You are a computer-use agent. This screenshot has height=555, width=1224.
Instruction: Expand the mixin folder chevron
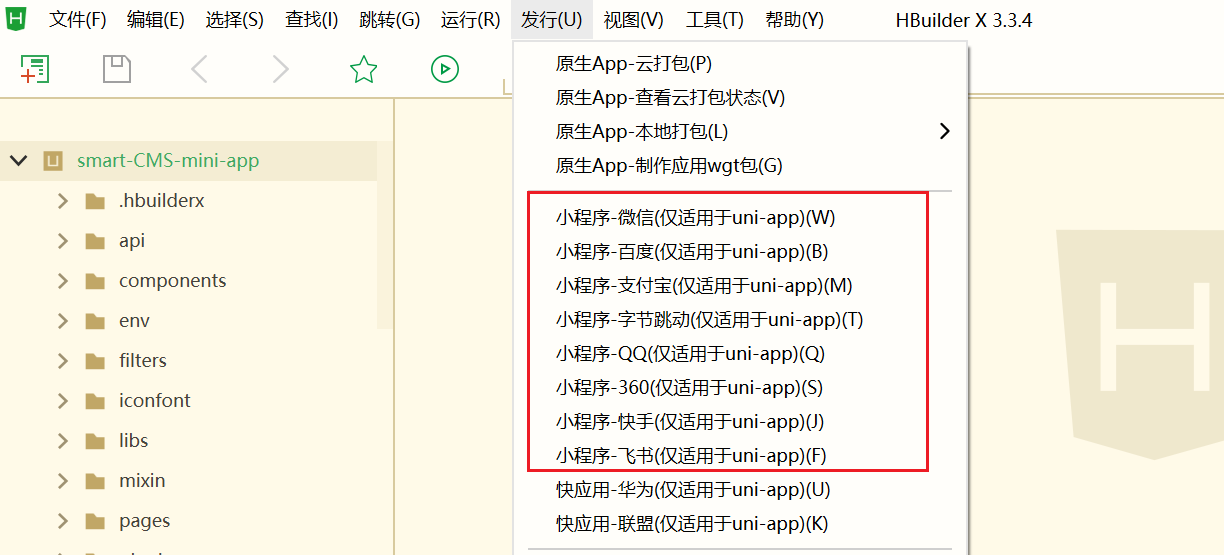(x=63, y=481)
